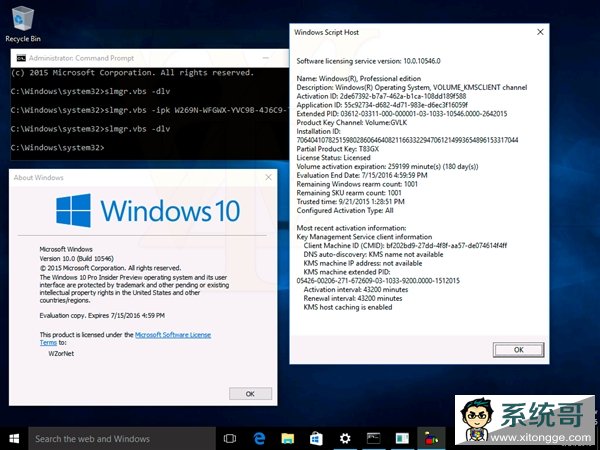Image resolution: width=600 pixels, height=450 pixels.
Task: Close the About Windows dialog
Action: click(269, 177)
